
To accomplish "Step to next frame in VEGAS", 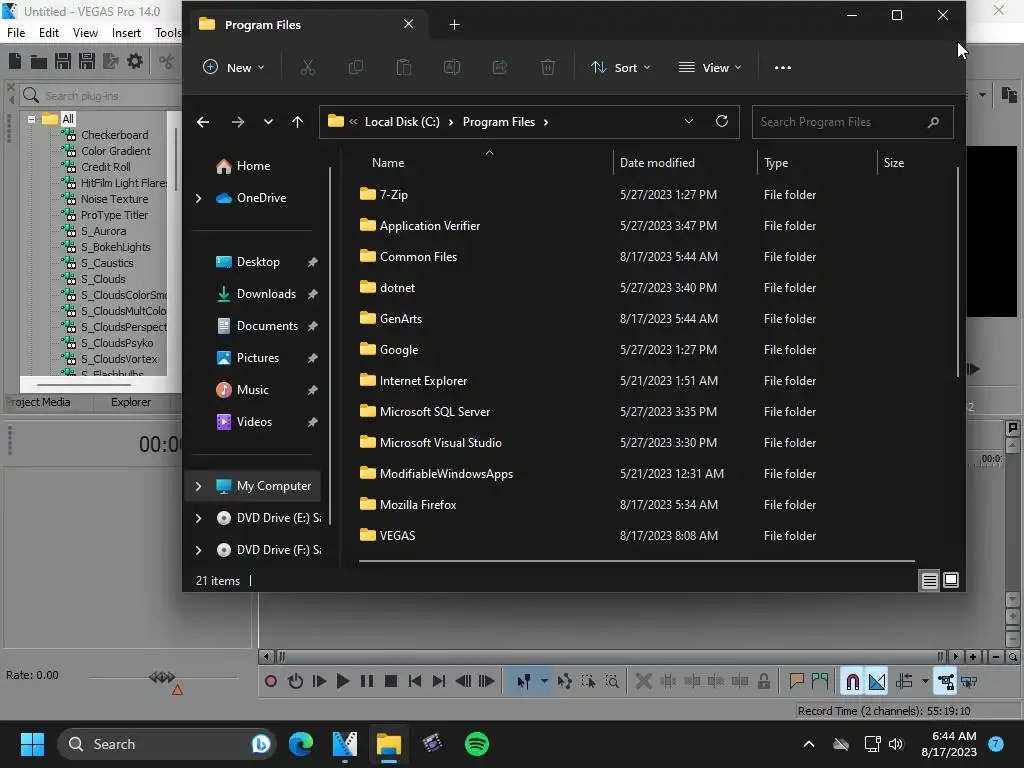I will click(487, 682).
